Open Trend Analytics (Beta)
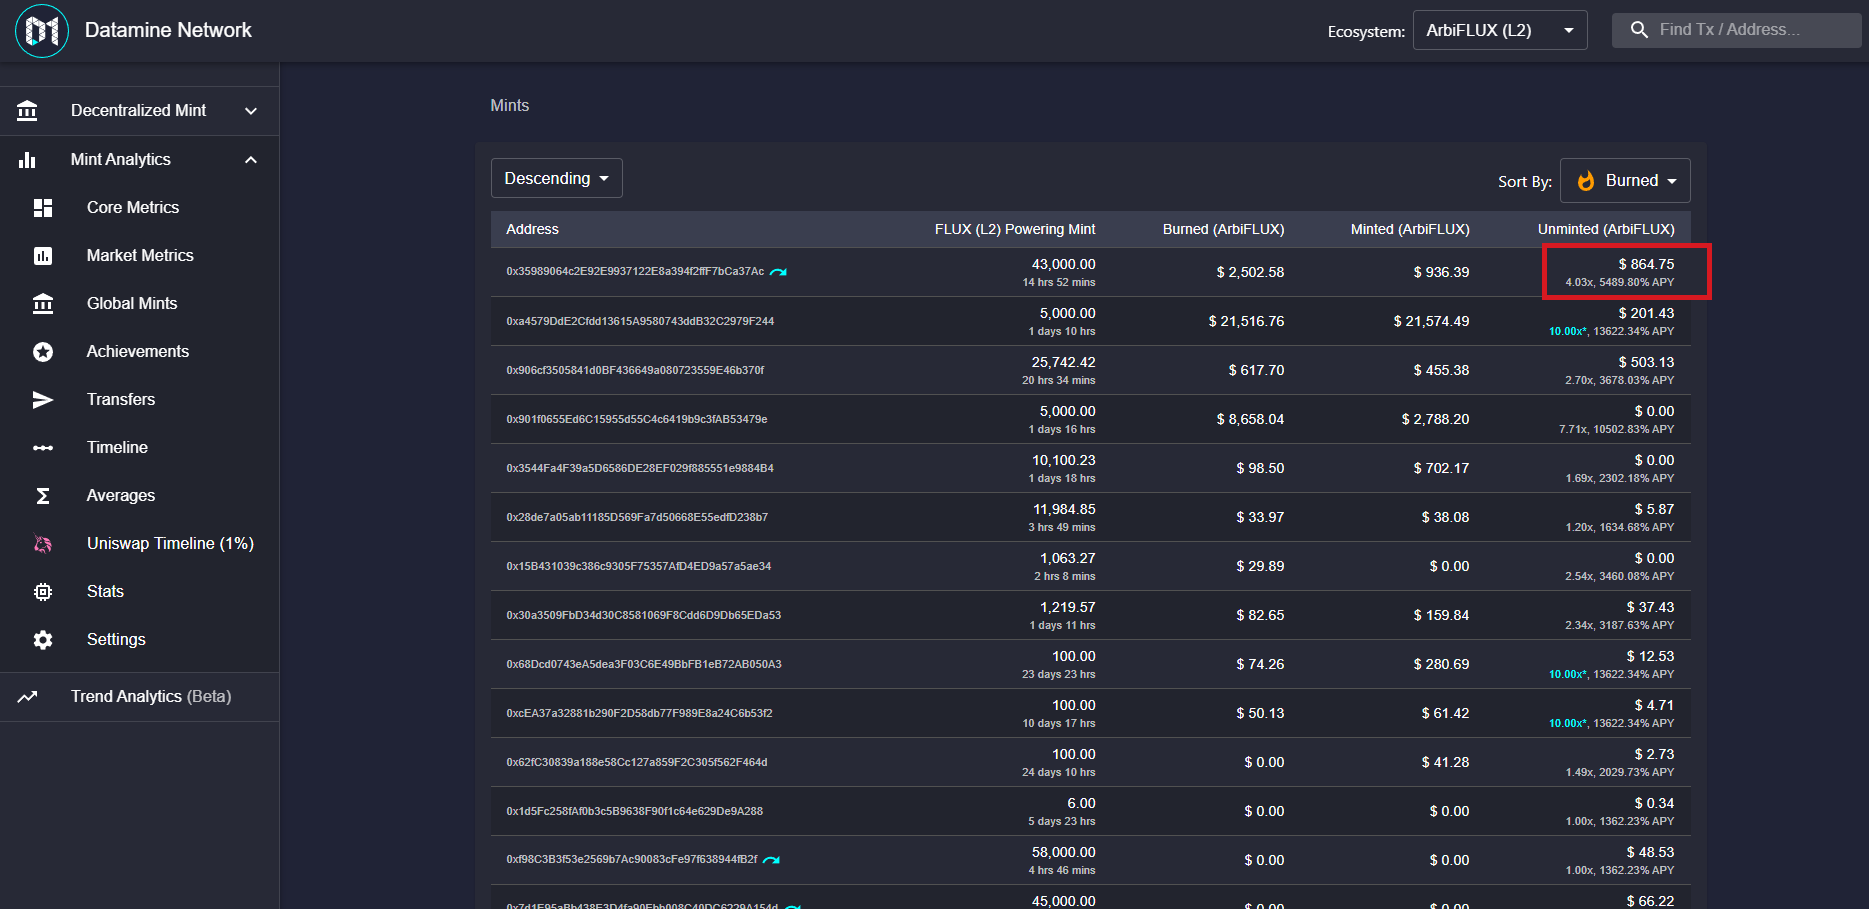Image resolution: width=1869 pixels, height=909 pixels. click(x=140, y=697)
